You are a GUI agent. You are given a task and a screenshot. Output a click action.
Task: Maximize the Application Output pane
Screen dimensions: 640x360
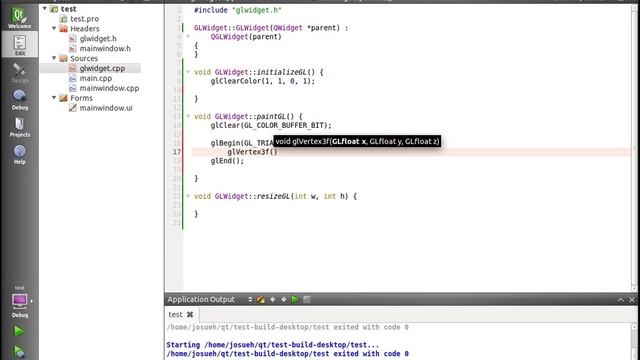620,300
